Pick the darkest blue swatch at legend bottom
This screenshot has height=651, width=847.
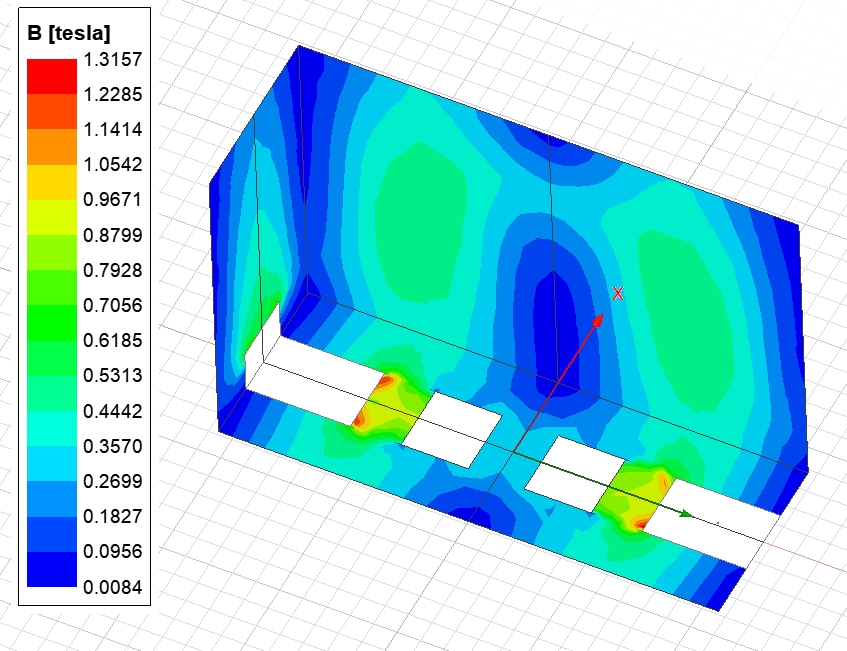coord(51,569)
